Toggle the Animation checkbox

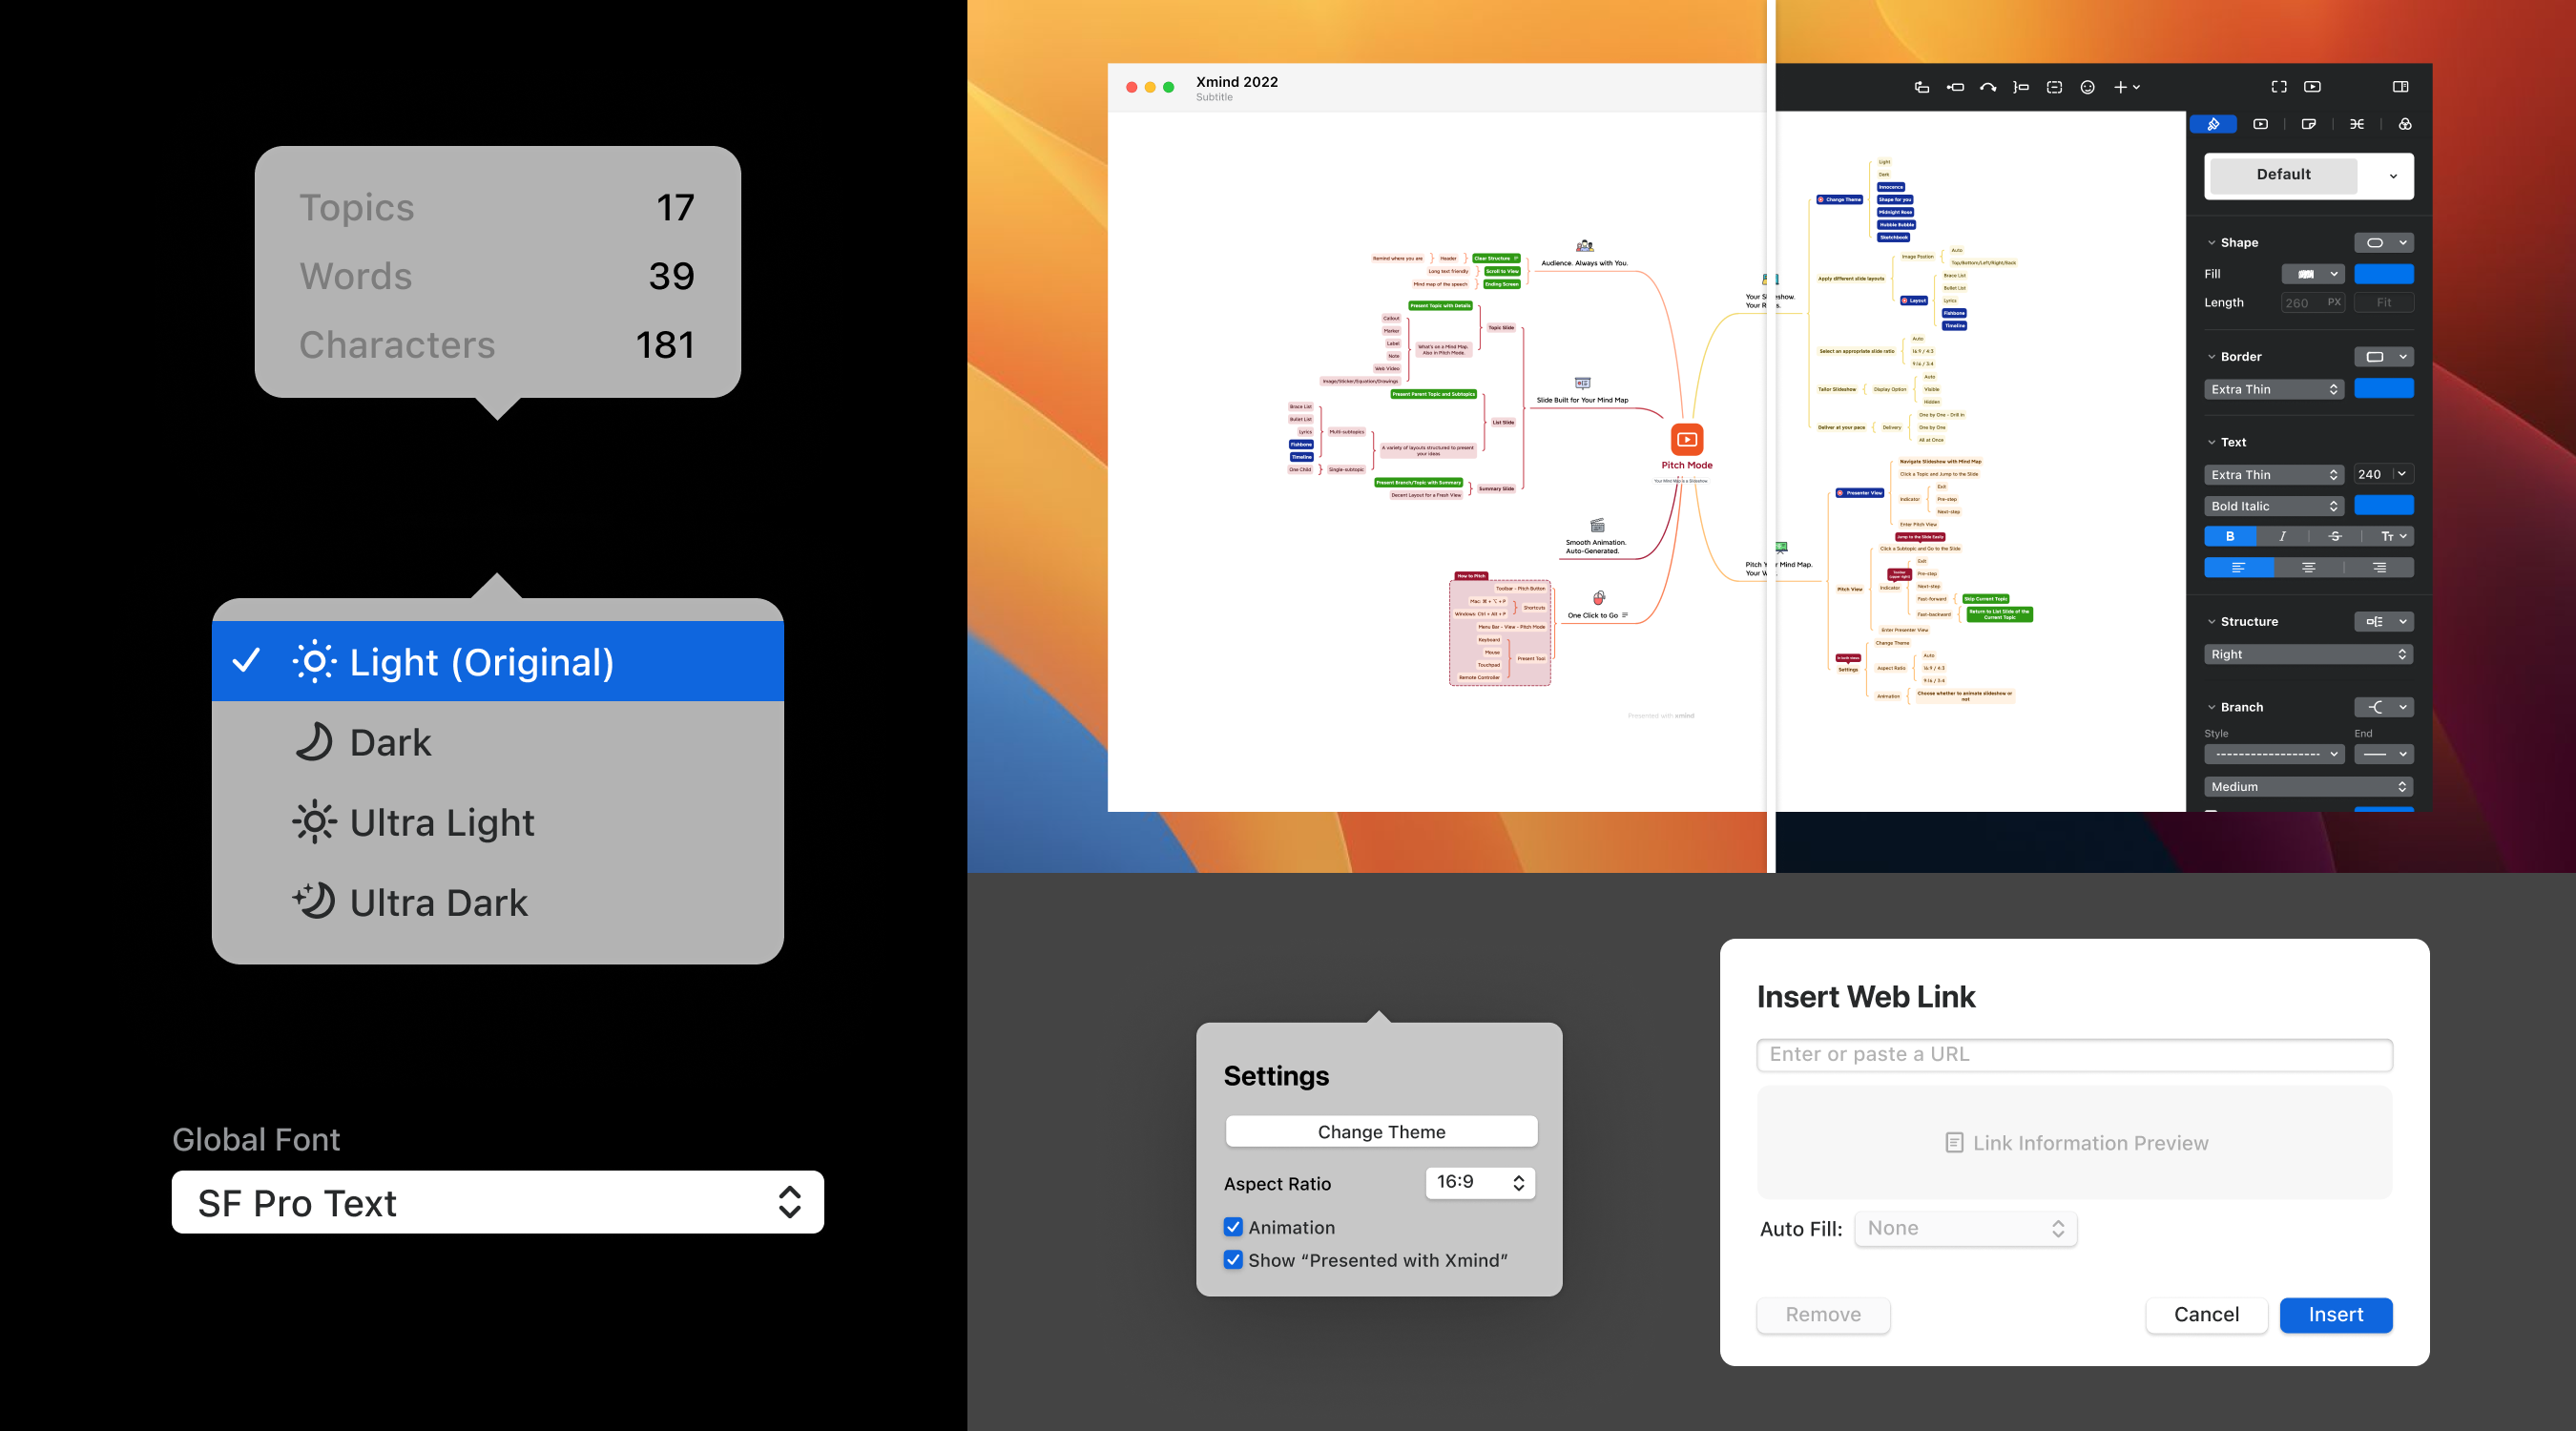[x=1233, y=1227]
